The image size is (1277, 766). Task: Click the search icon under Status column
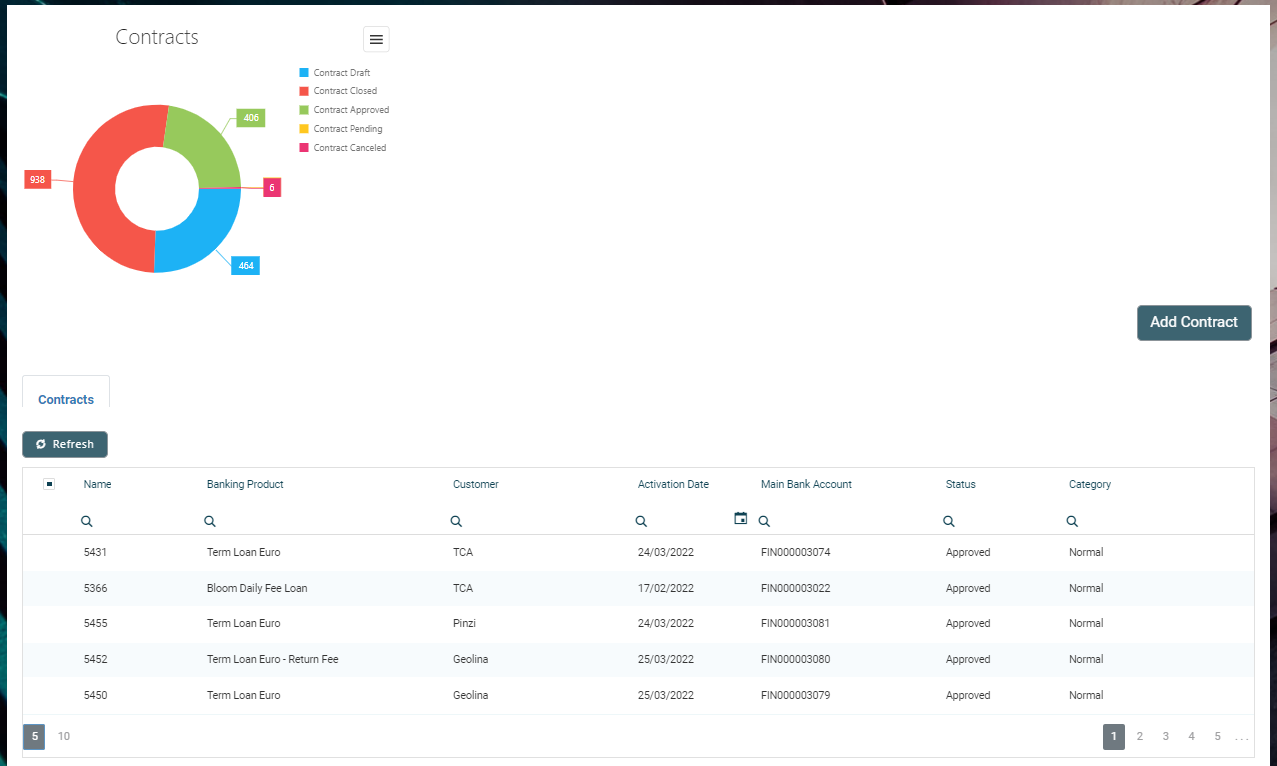click(949, 521)
